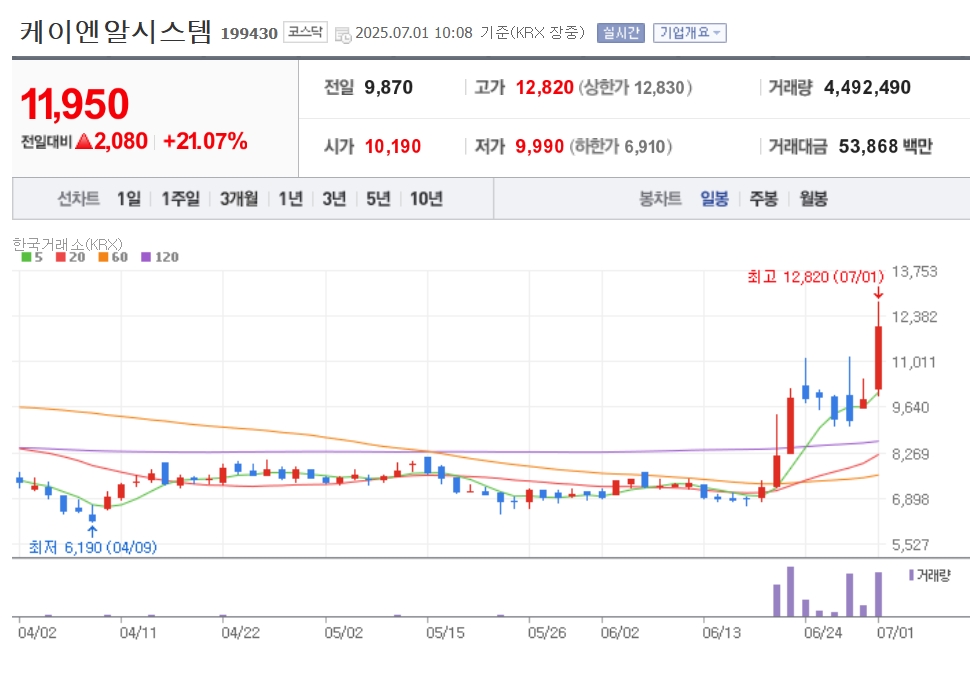
Task: Switch to 월봉 monthly candlestick chart
Action: click(813, 199)
